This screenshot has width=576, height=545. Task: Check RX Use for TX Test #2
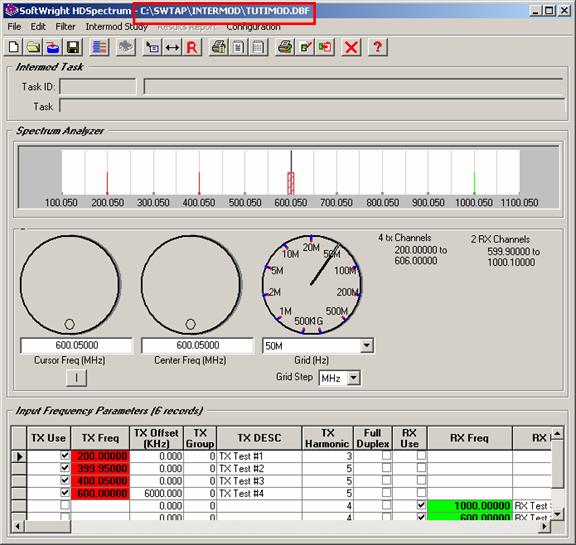tap(421, 468)
